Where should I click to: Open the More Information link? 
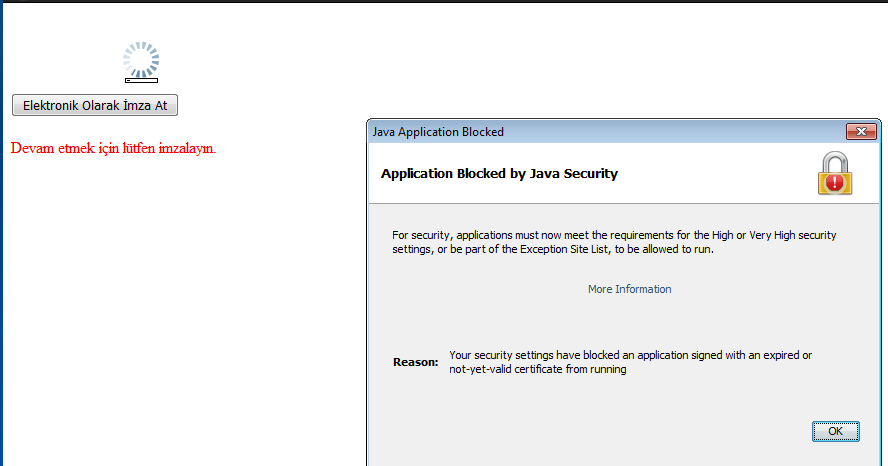pyautogui.click(x=629, y=289)
